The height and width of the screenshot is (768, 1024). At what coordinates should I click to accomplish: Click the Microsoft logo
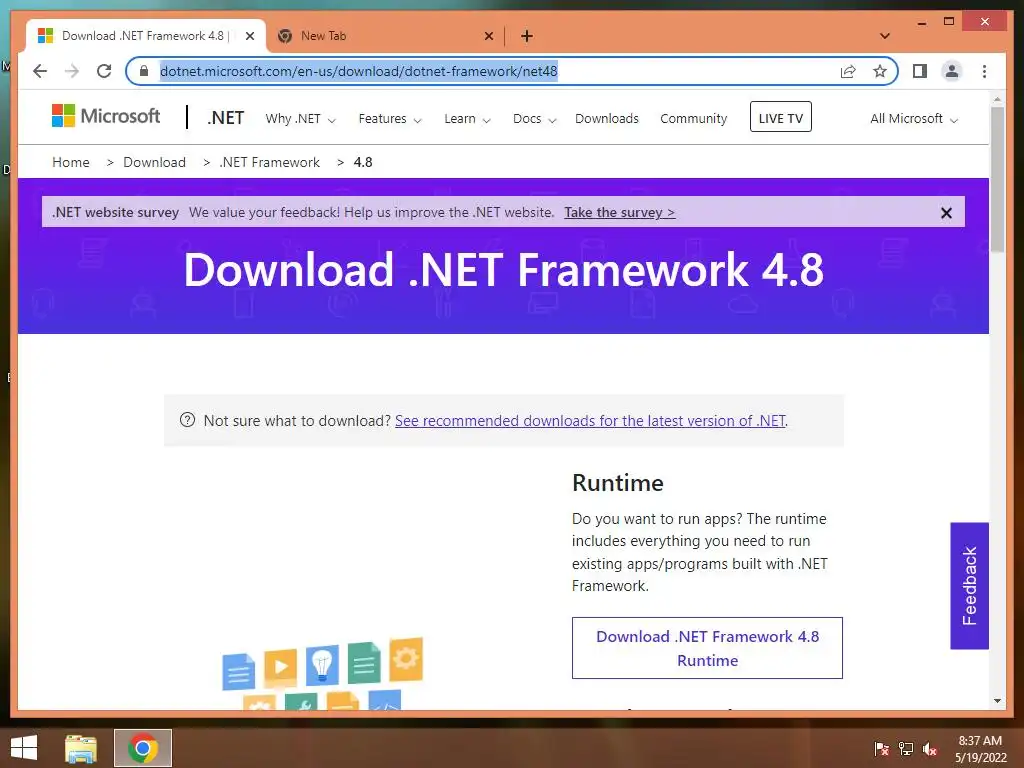tap(106, 116)
